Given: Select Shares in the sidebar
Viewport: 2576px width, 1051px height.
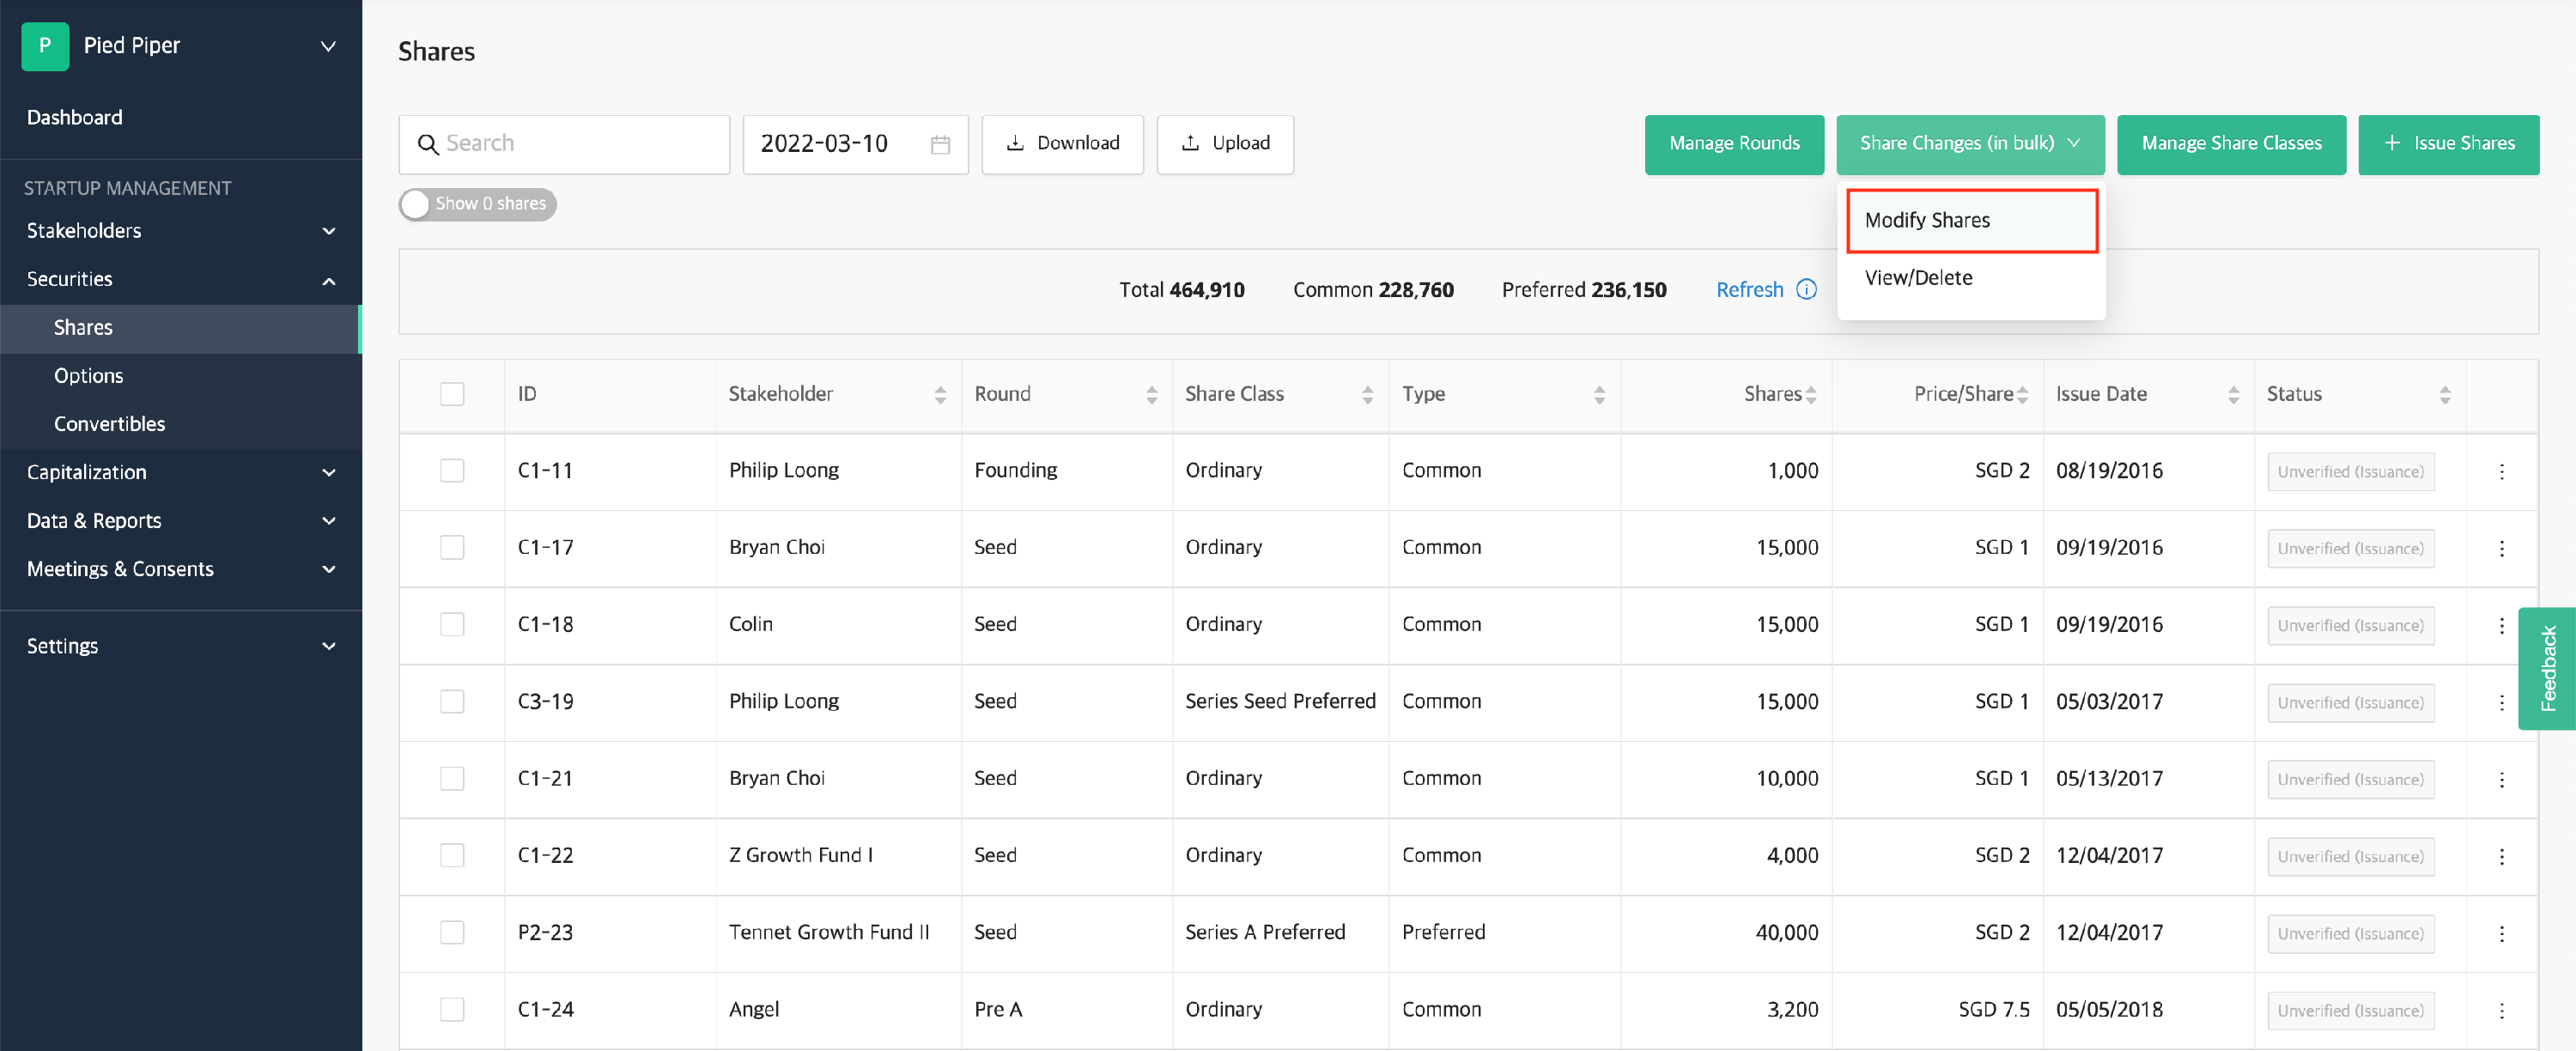Looking at the screenshot, I should 181,328.
